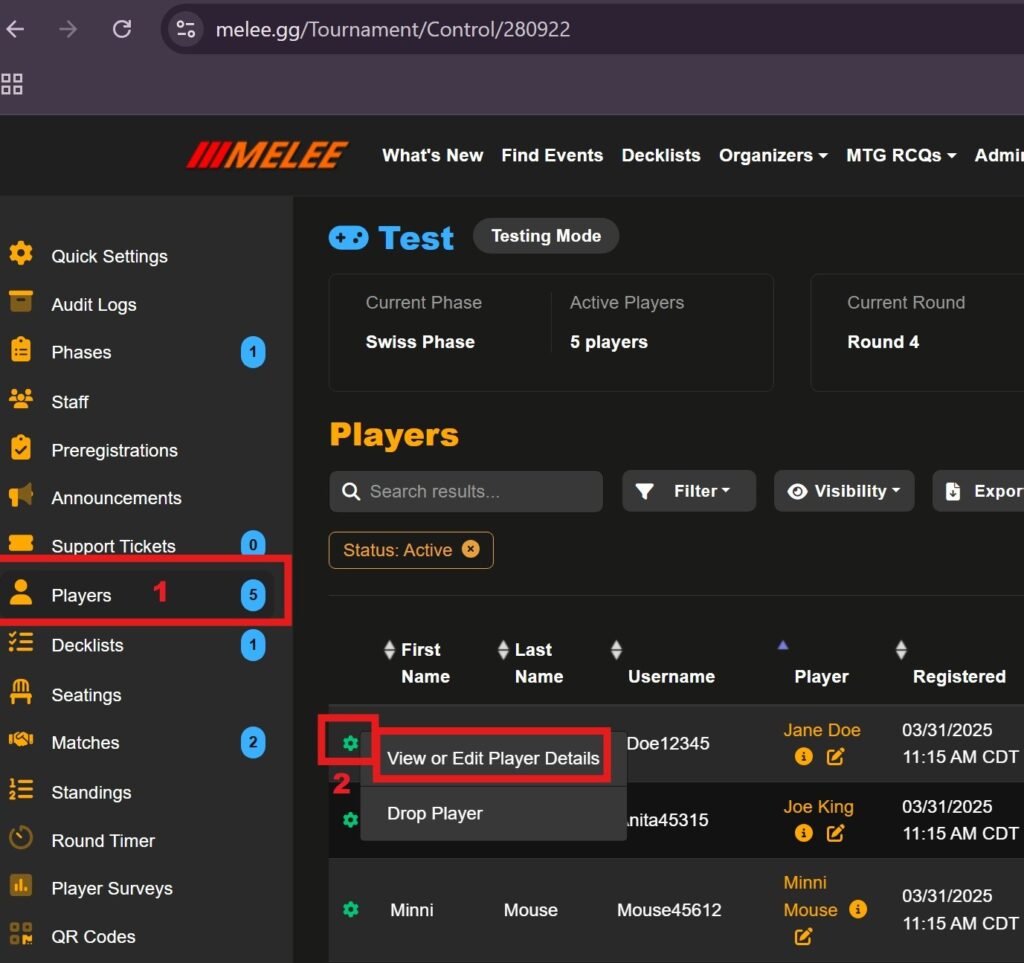Click the gear icon in Minni Mouse's row
1024x963 pixels.
pos(350,910)
